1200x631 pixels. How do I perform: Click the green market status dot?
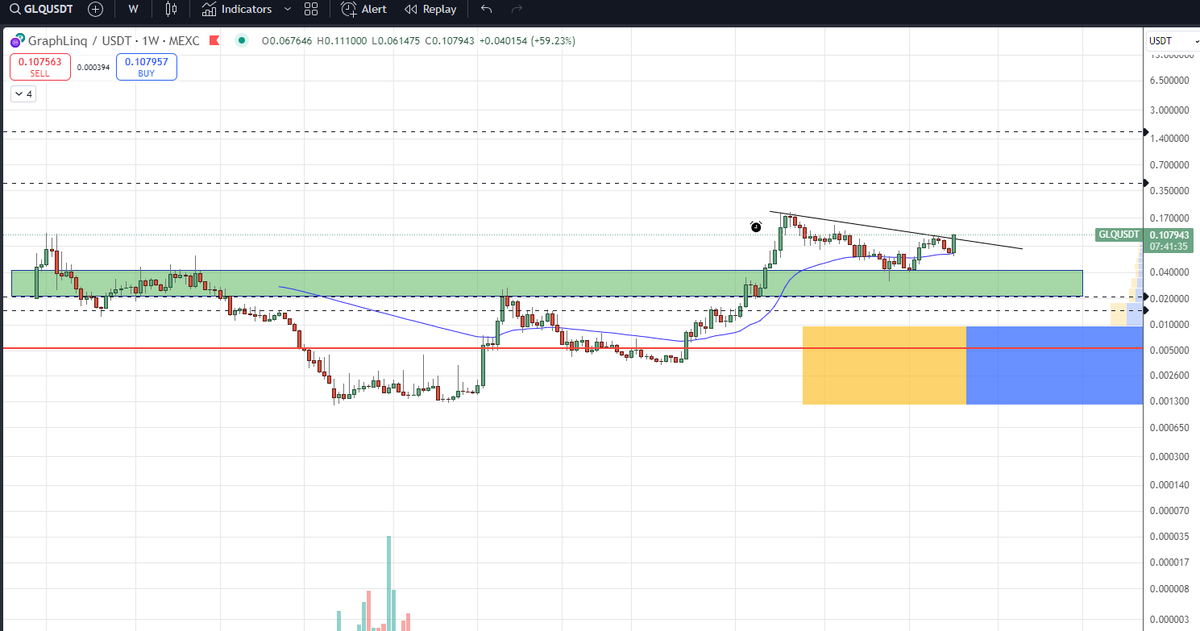coord(240,41)
